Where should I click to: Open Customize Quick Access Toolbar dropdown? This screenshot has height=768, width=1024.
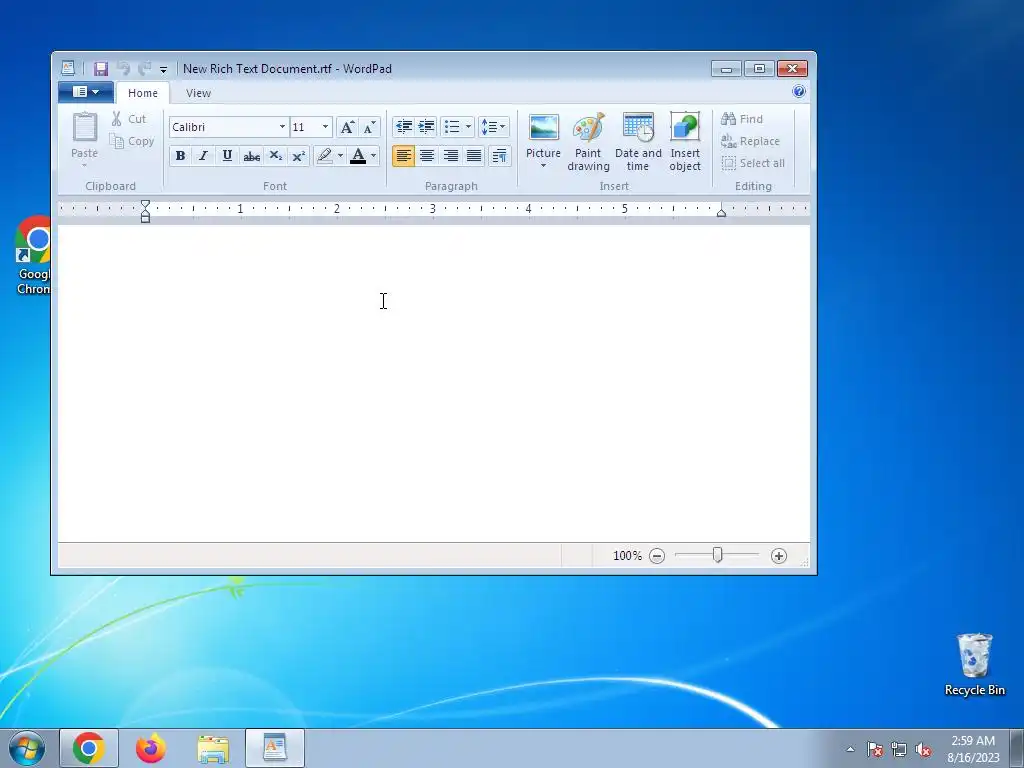click(163, 69)
